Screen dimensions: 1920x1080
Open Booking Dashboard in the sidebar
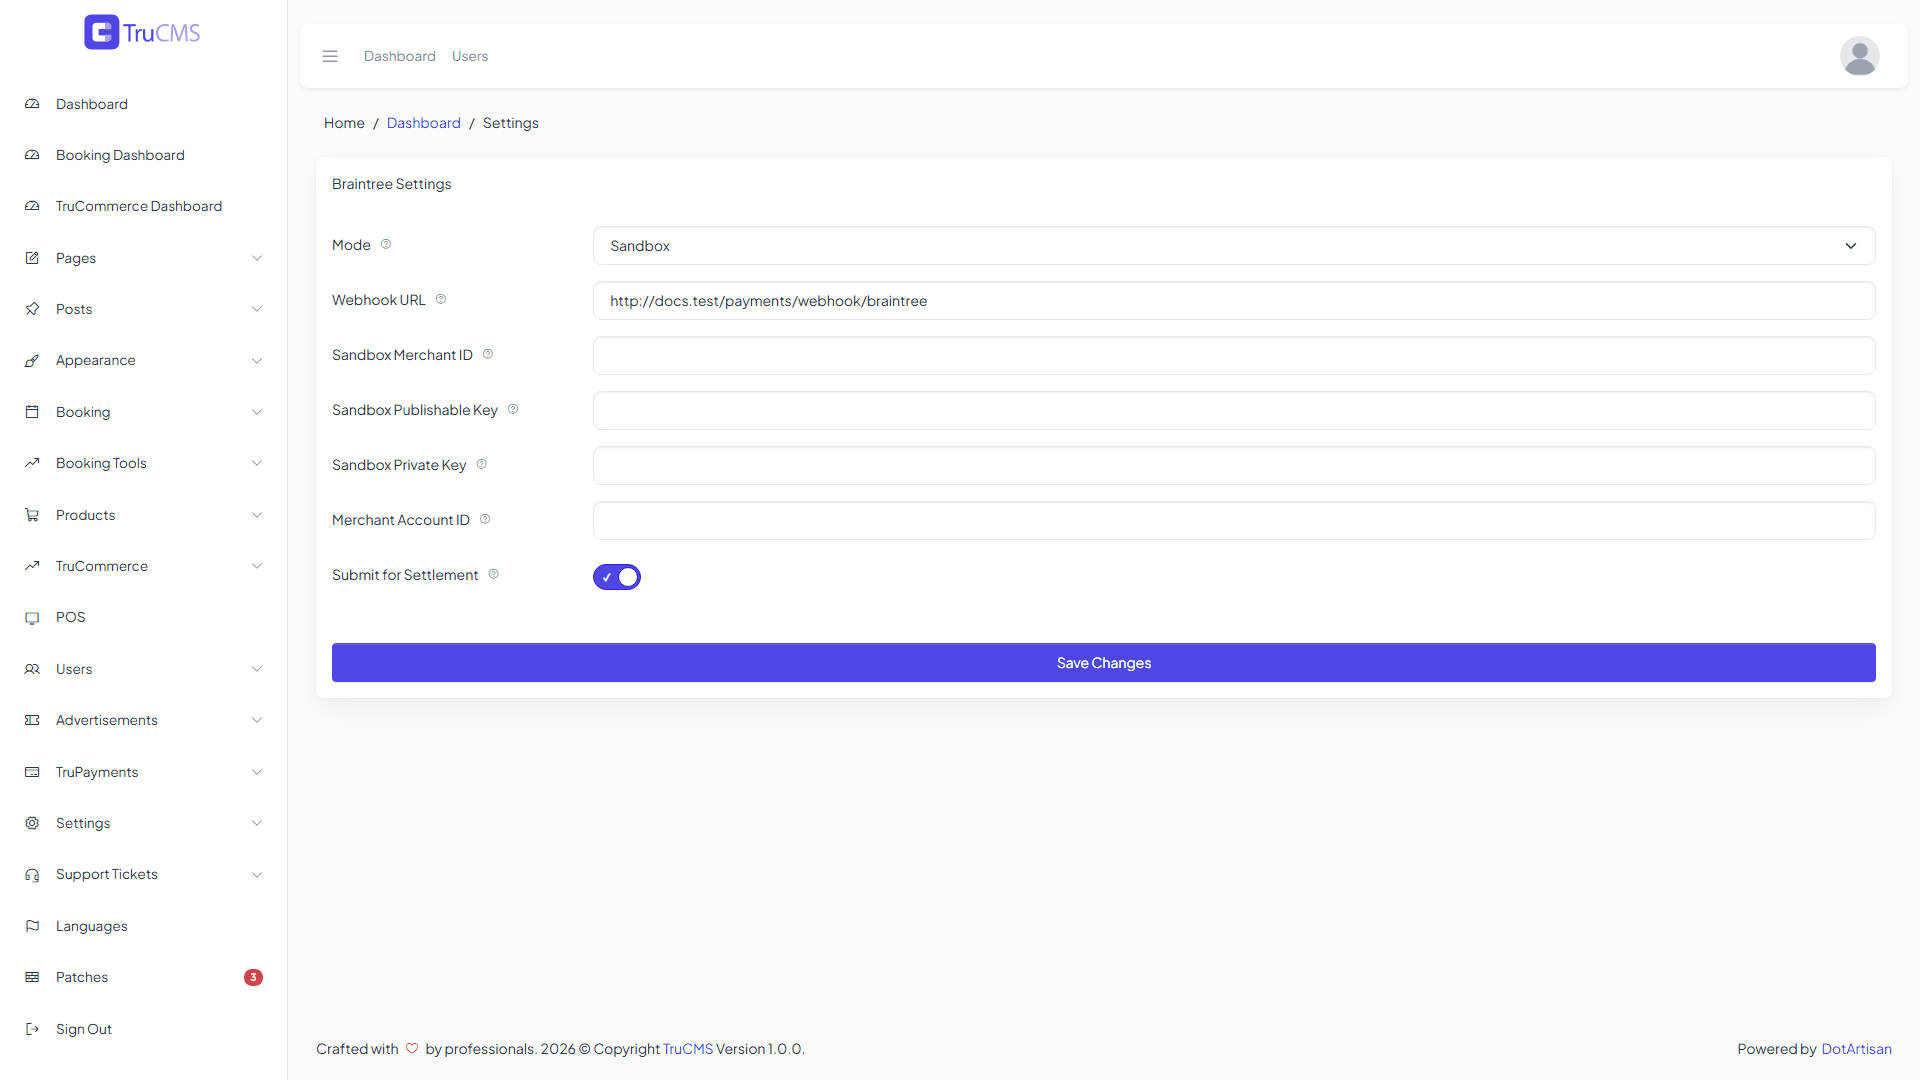pos(144,155)
